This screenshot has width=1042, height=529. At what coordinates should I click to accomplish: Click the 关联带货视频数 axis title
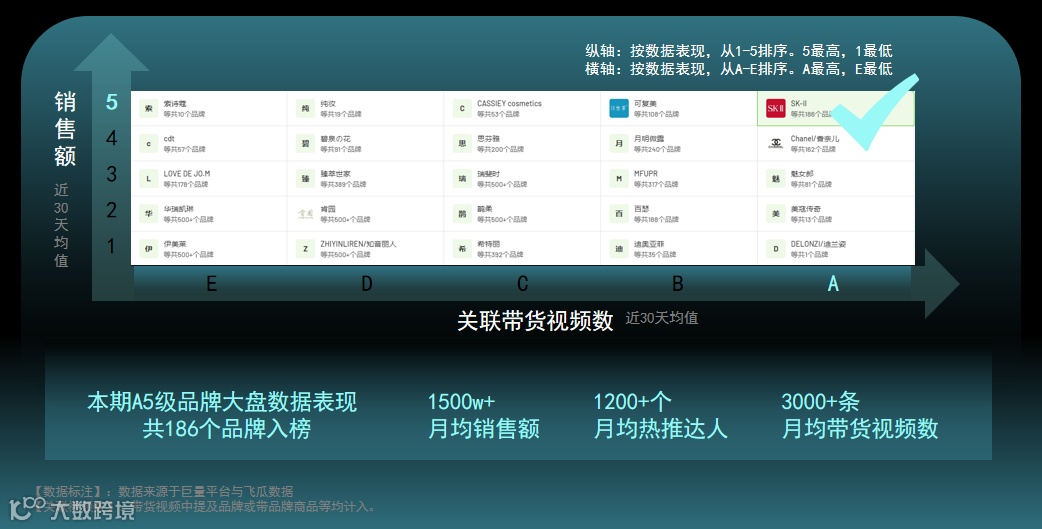pyautogui.click(x=535, y=321)
